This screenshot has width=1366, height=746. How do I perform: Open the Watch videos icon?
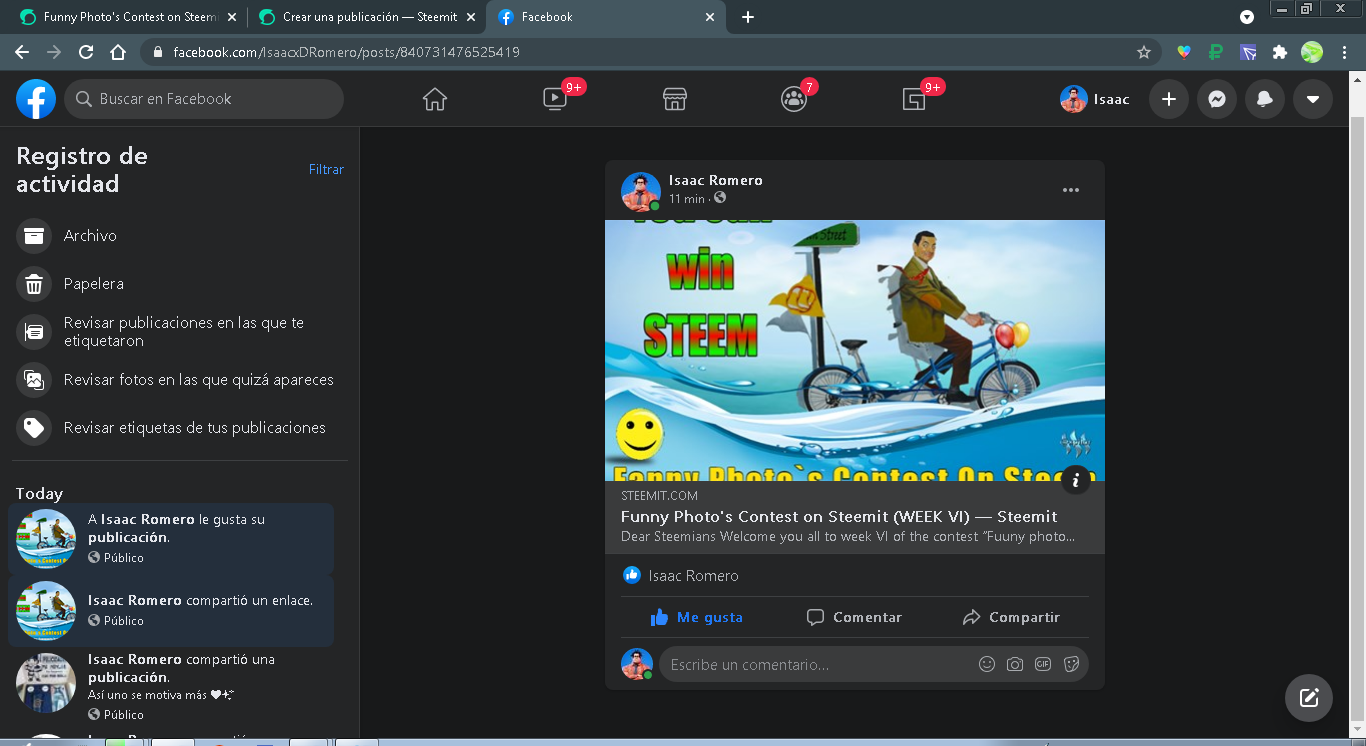(555, 99)
